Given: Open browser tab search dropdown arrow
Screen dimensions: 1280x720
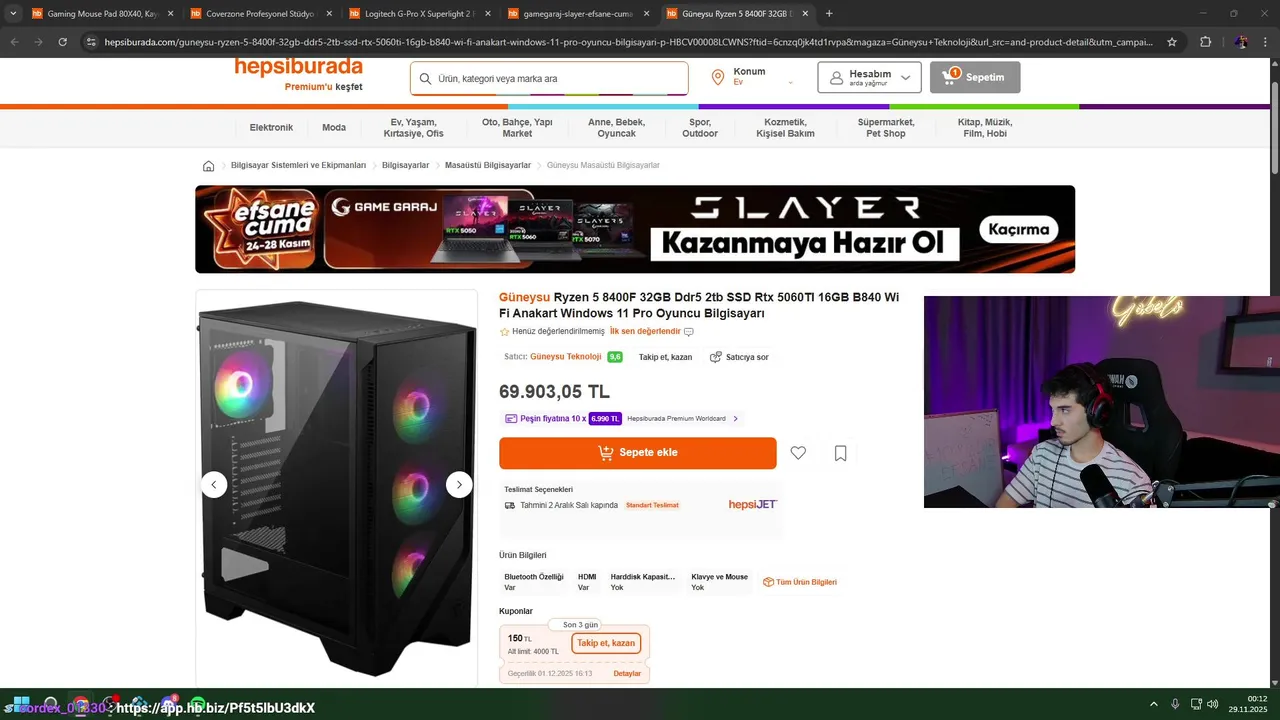Looking at the screenshot, I should [13, 14].
